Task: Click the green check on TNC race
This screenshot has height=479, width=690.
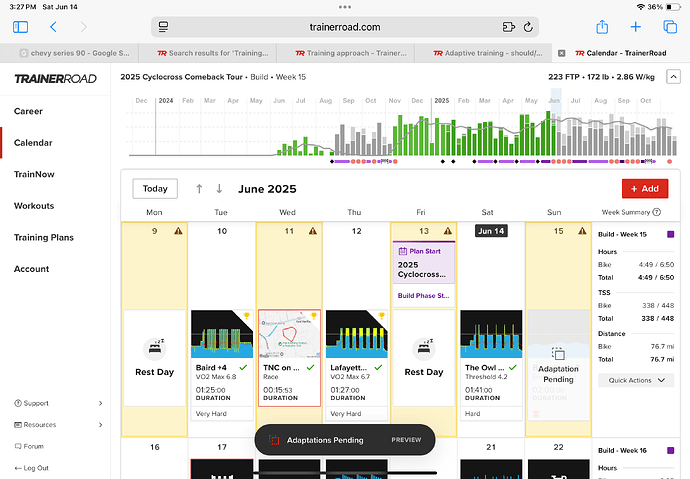Action: (x=311, y=367)
